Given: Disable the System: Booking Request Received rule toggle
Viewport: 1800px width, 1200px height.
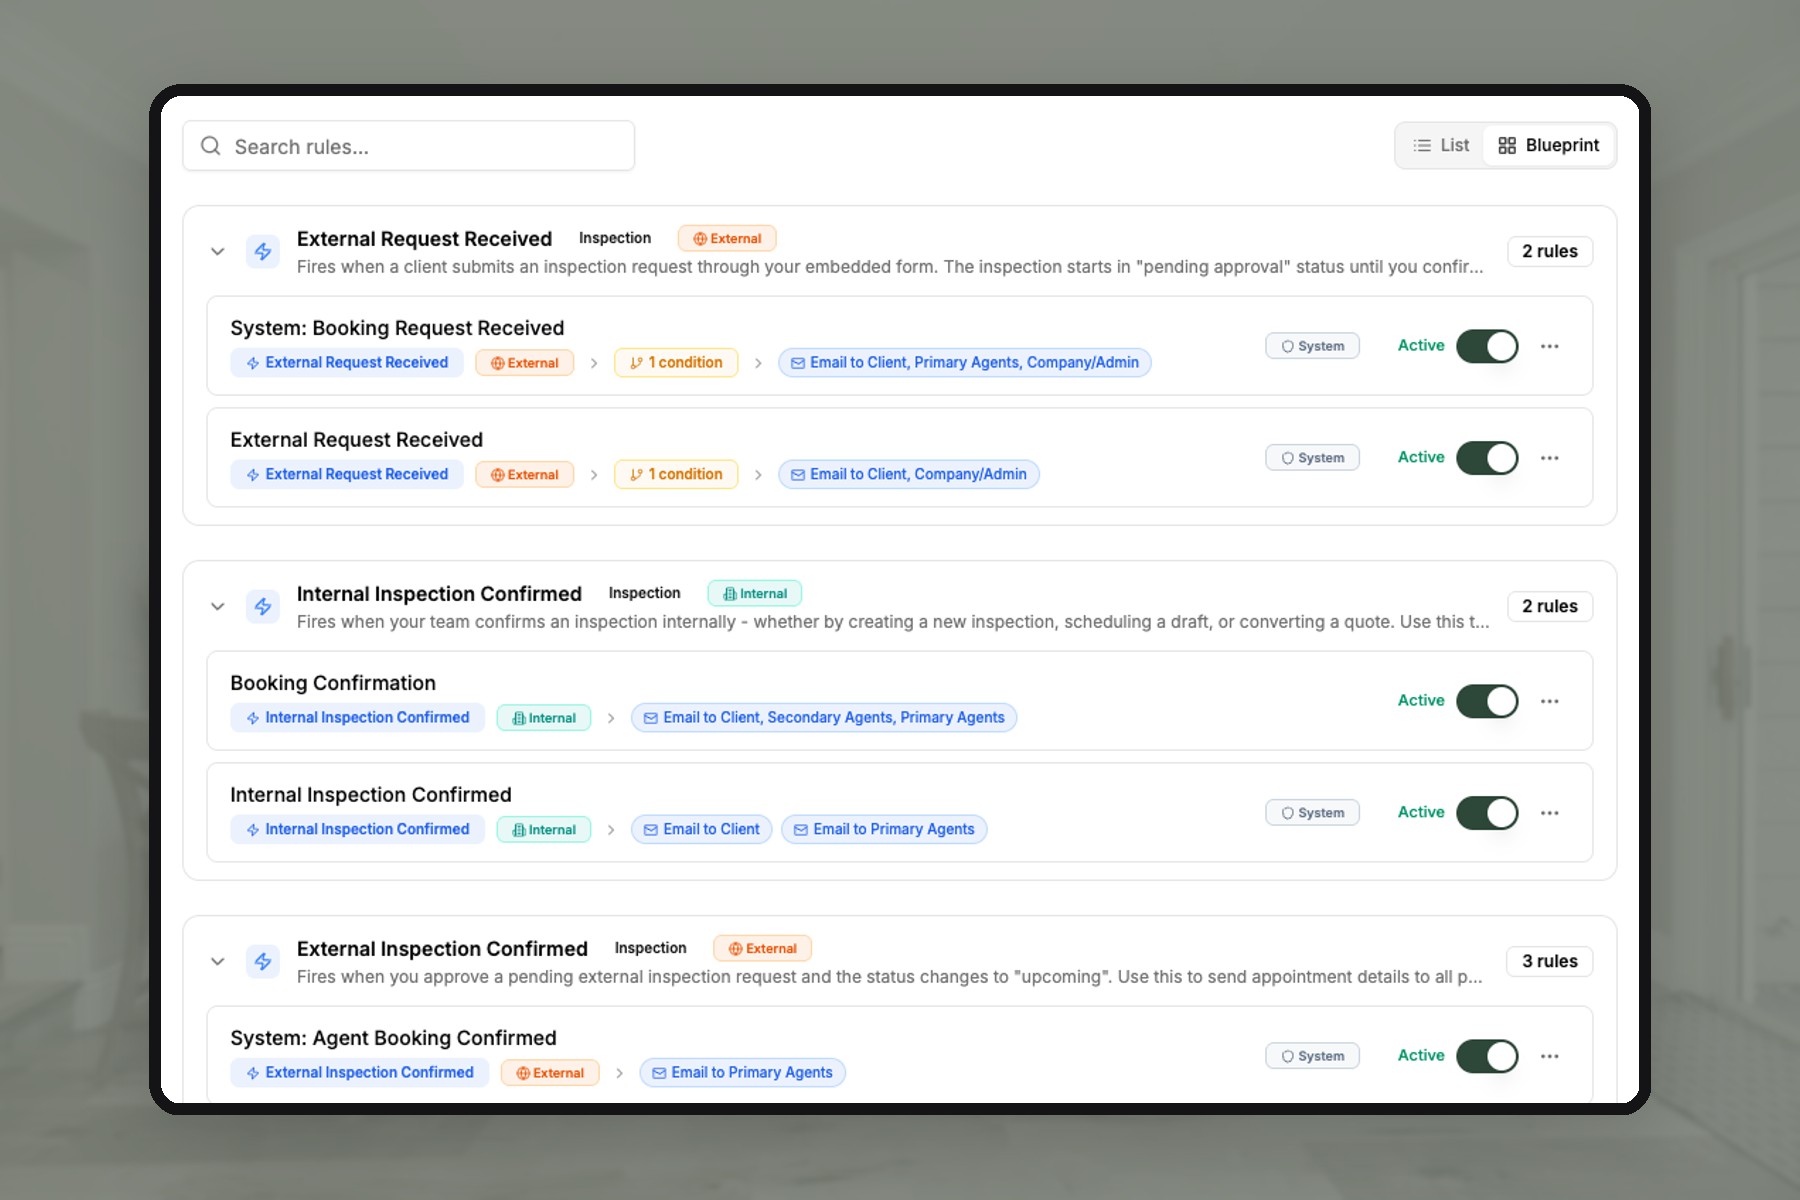Looking at the screenshot, I should click(x=1487, y=346).
